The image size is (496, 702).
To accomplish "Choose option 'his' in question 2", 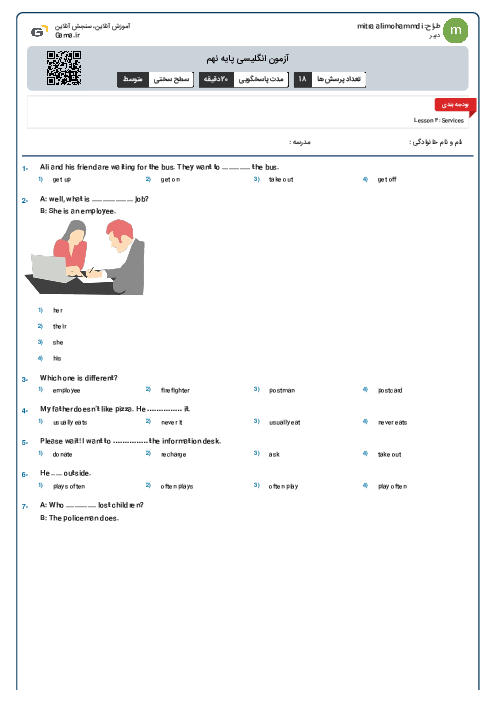I will pyautogui.click(x=57, y=358).
